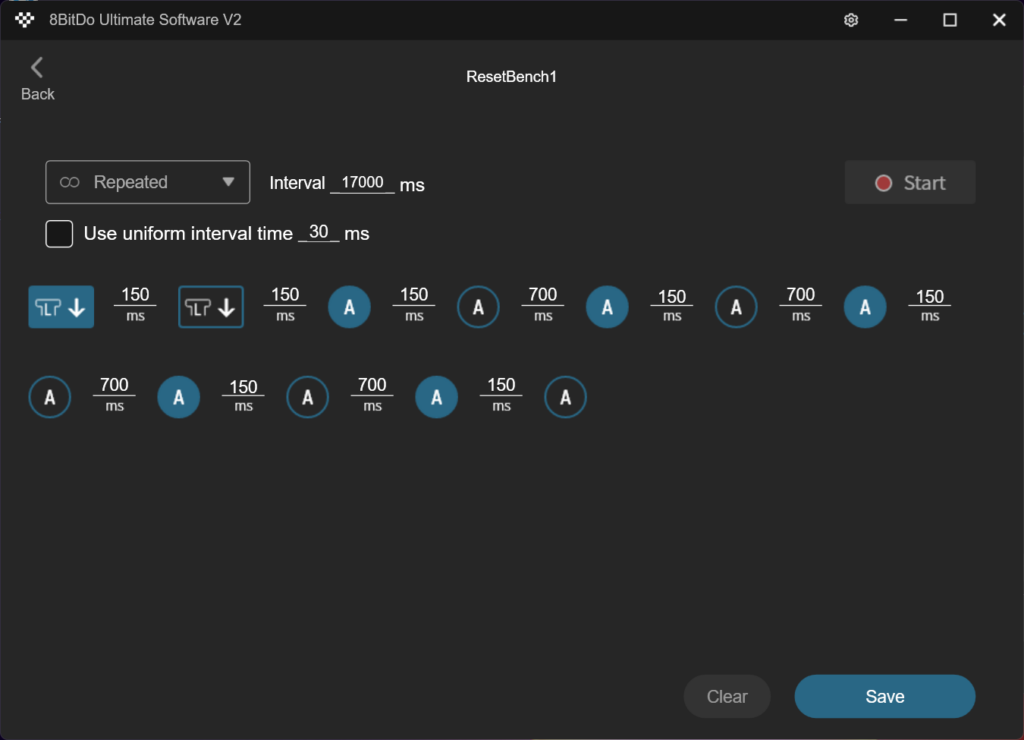Open the Repeated mode dropdown
Screen dimensions: 1024x740
147,182
